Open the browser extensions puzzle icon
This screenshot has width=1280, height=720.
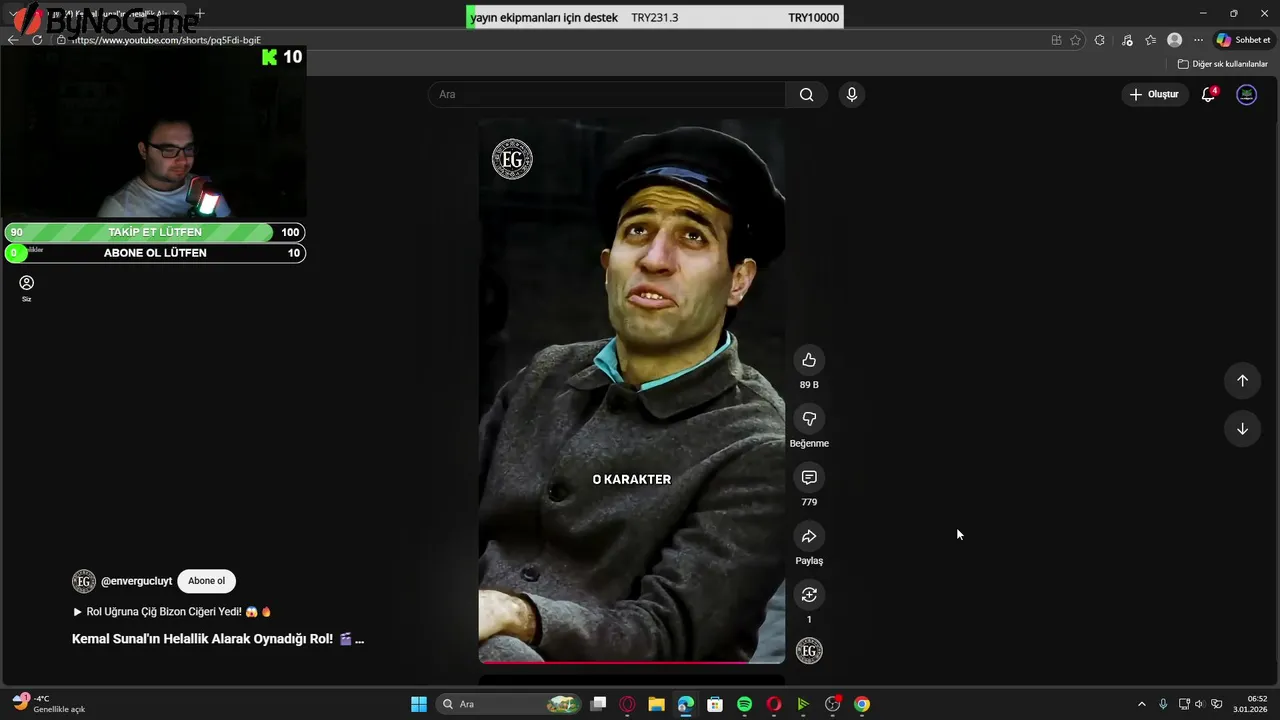coord(1100,40)
